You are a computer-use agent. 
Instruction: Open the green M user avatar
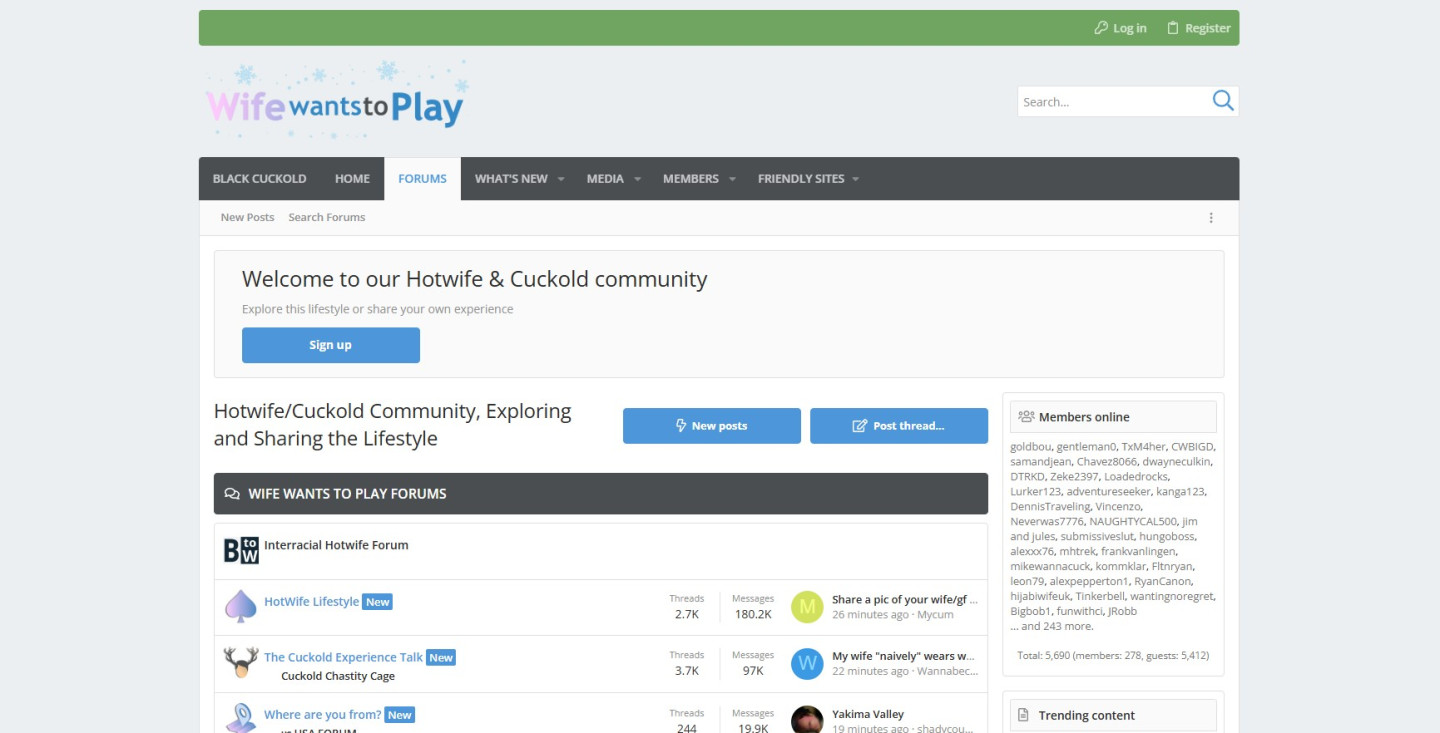tap(807, 607)
